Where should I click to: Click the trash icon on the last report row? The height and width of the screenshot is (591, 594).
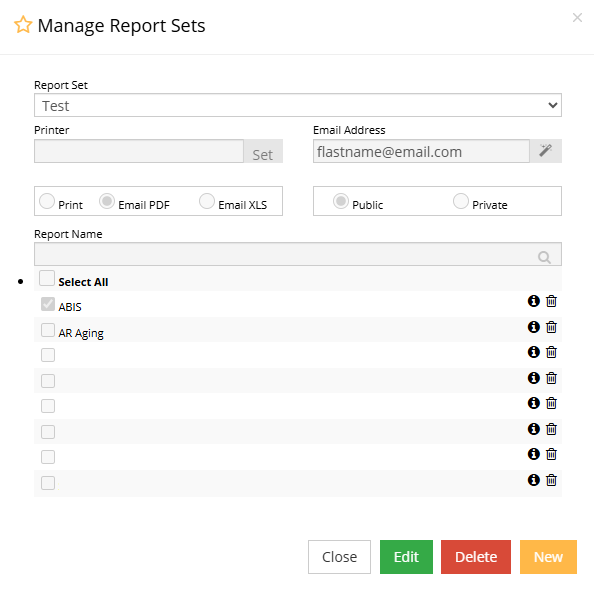click(551, 480)
